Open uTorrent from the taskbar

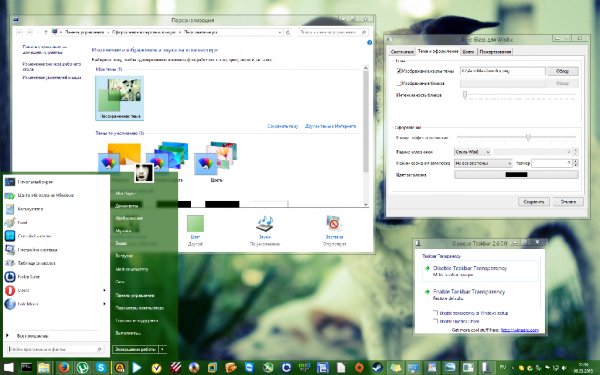point(82,368)
